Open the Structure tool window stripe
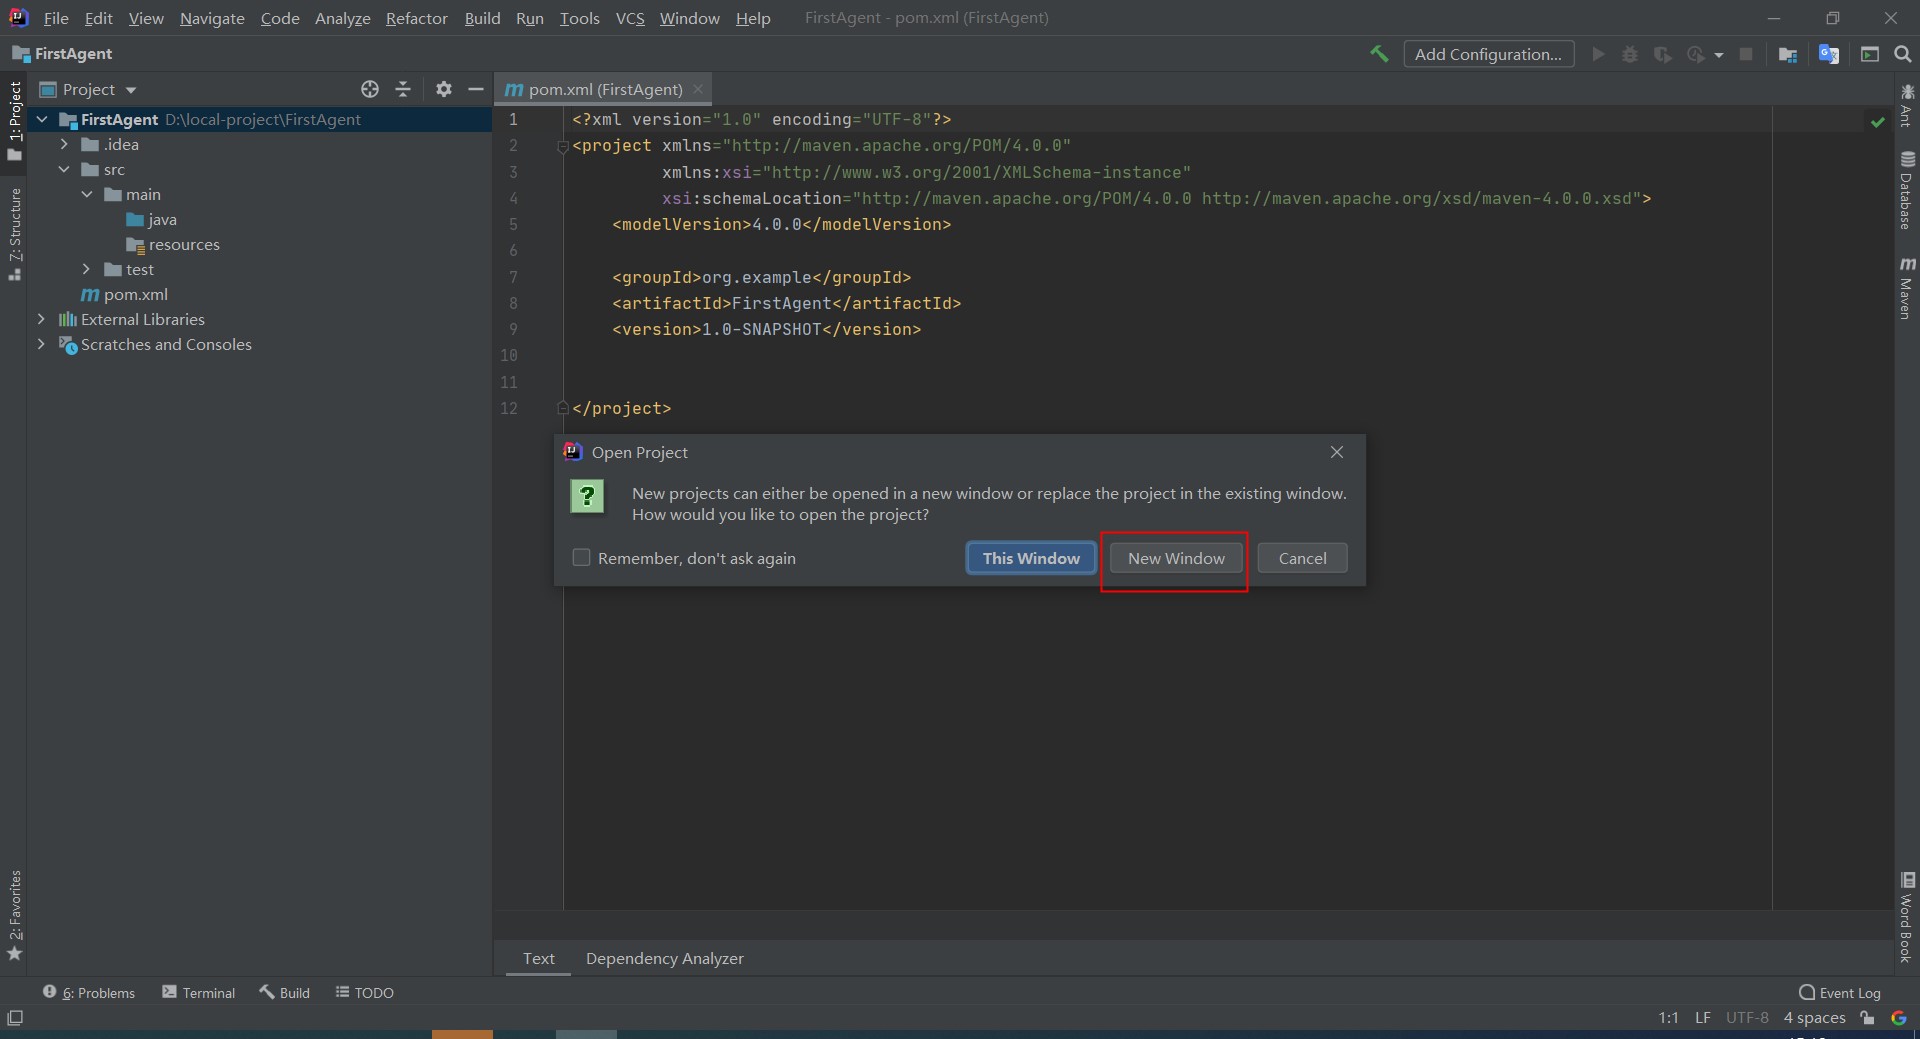Screen dimensions: 1920x1039 click(14, 234)
